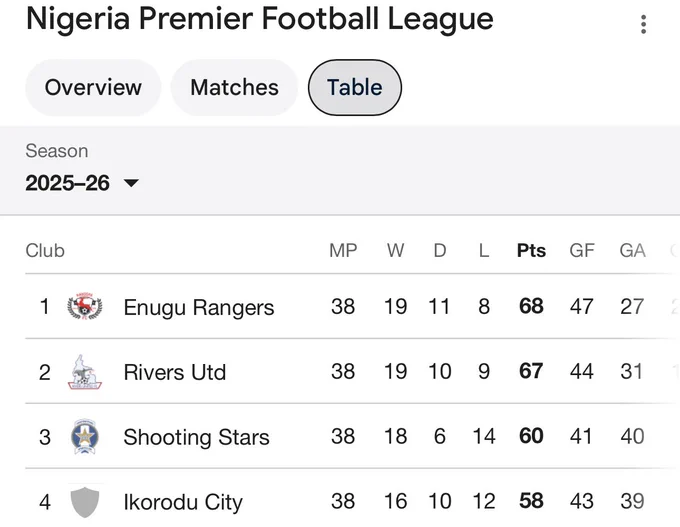This screenshot has height=527, width=680.
Task: Select the Table tab
Action: pyautogui.click(x=355, y=88)
